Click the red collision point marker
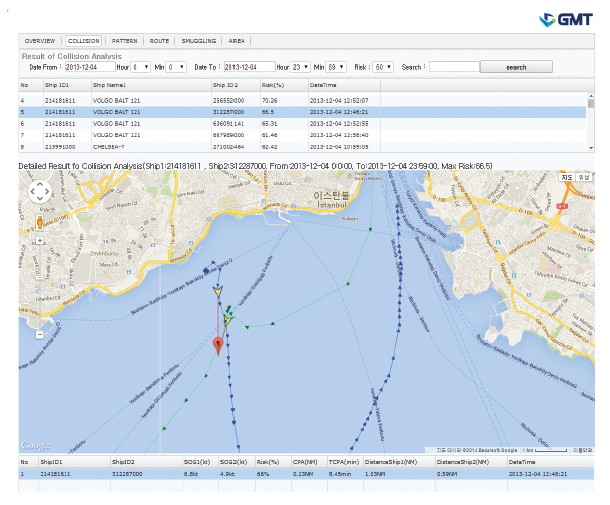The width and height of the screenshot is (610, 505). pyautogui.click(x=218, y=345)
